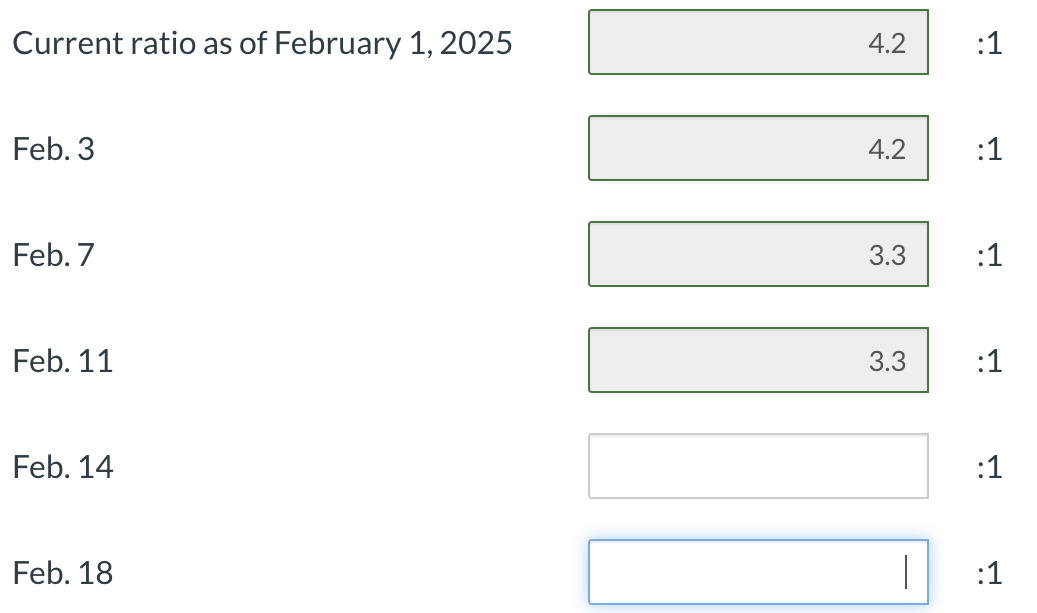The width and height of the screenshot is (1037, 613).
Task: Click the :1 suffix beside the February 1 field
Action: click(x=989, y=42)
